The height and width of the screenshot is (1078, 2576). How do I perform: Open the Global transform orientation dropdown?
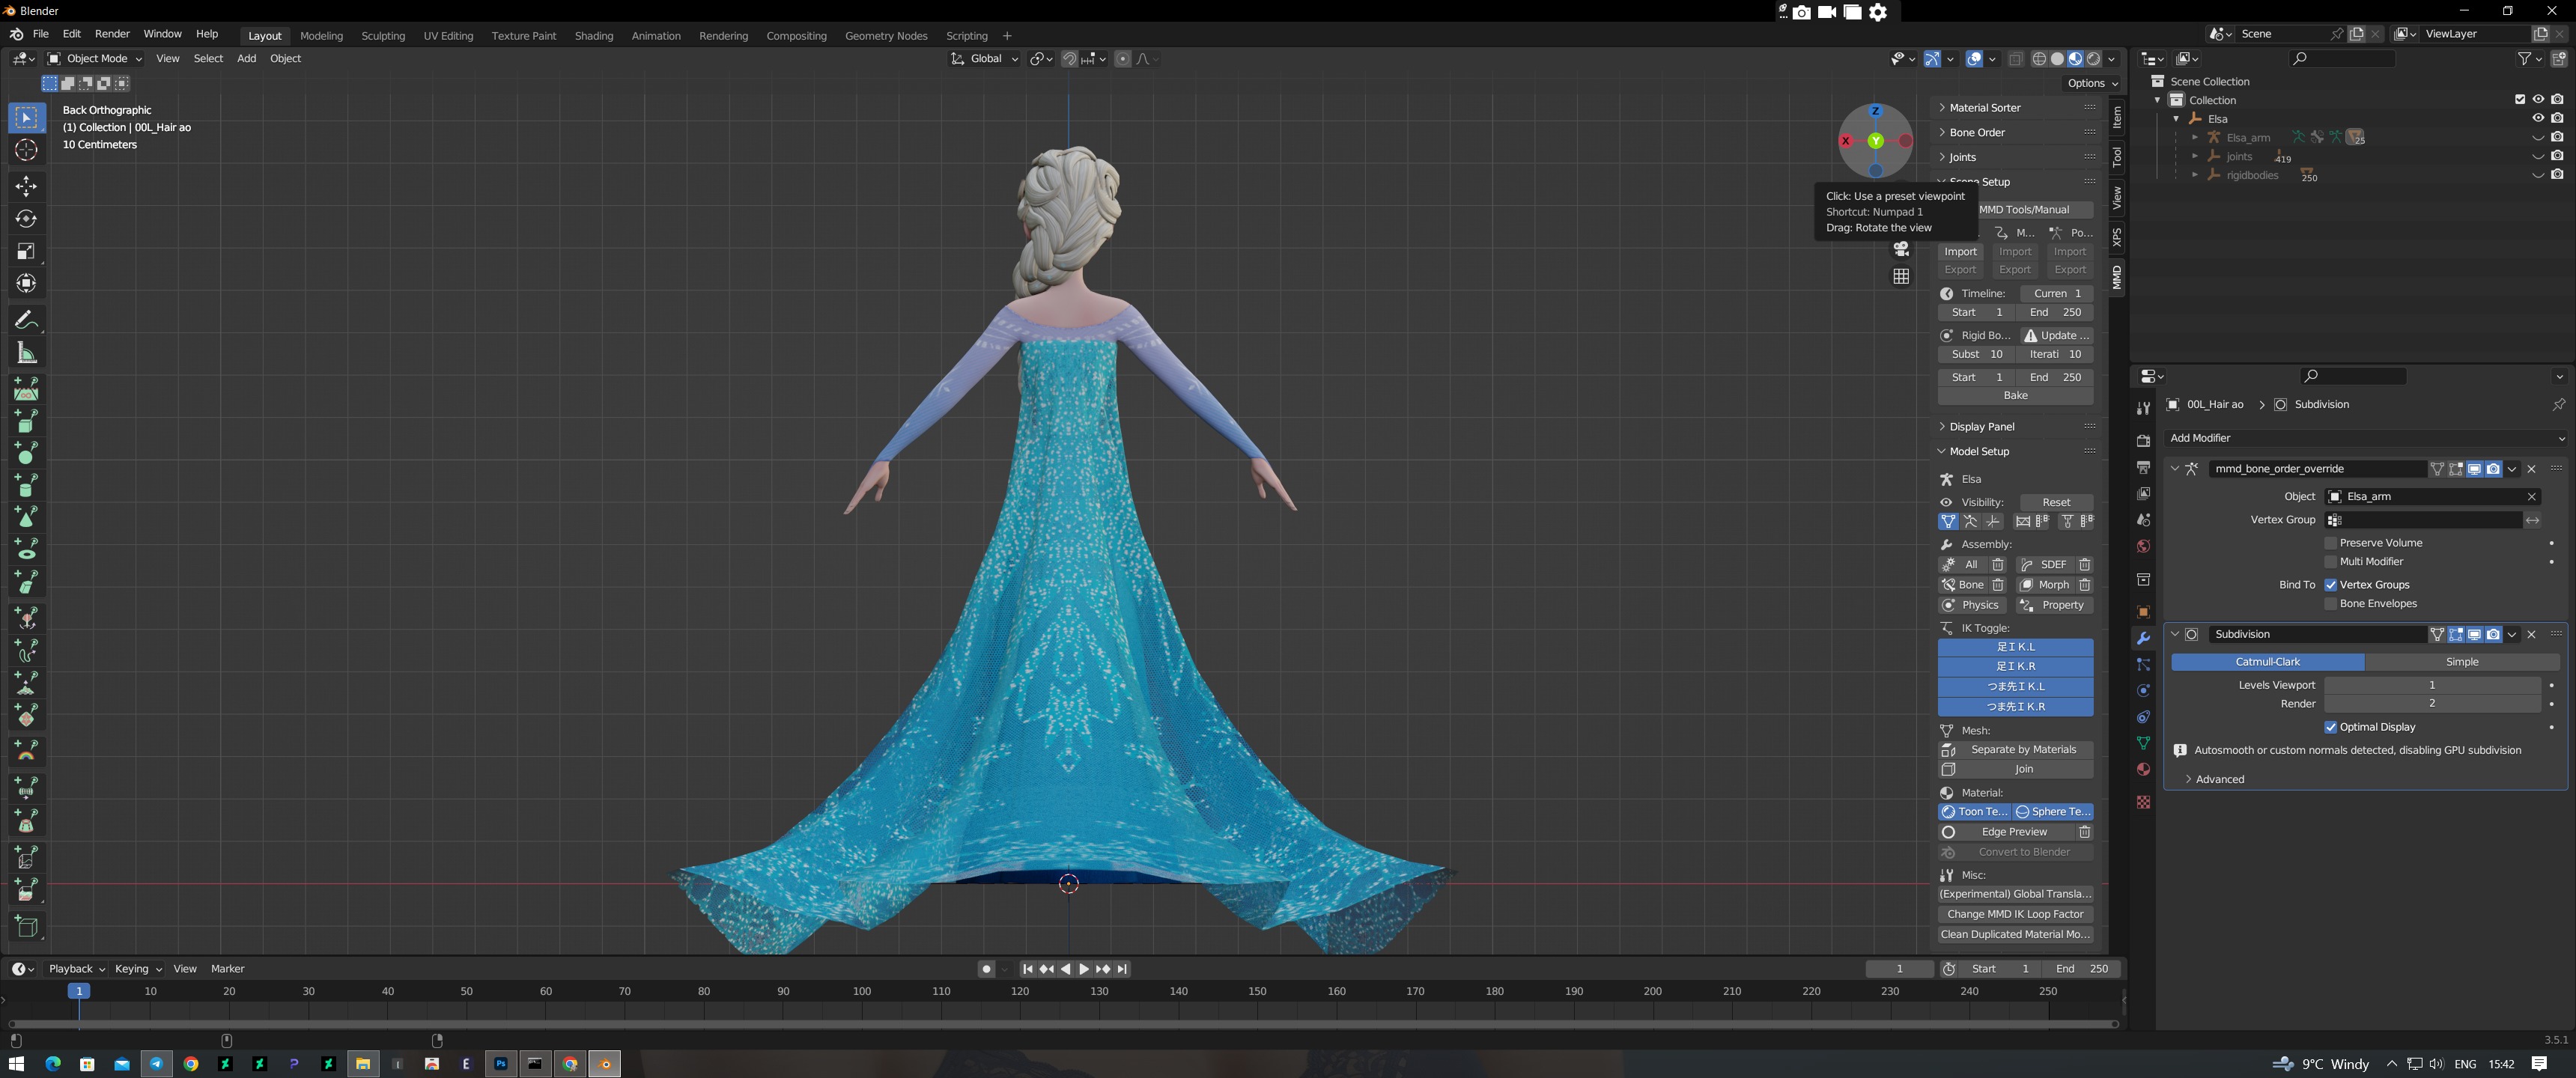click(x=985, y=59)
